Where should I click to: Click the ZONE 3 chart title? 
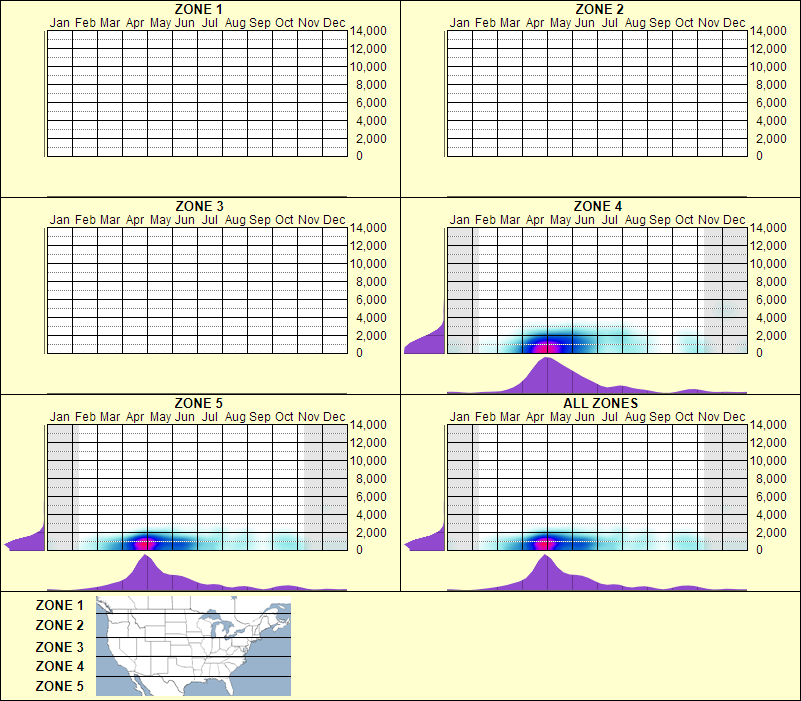(200, 207)
